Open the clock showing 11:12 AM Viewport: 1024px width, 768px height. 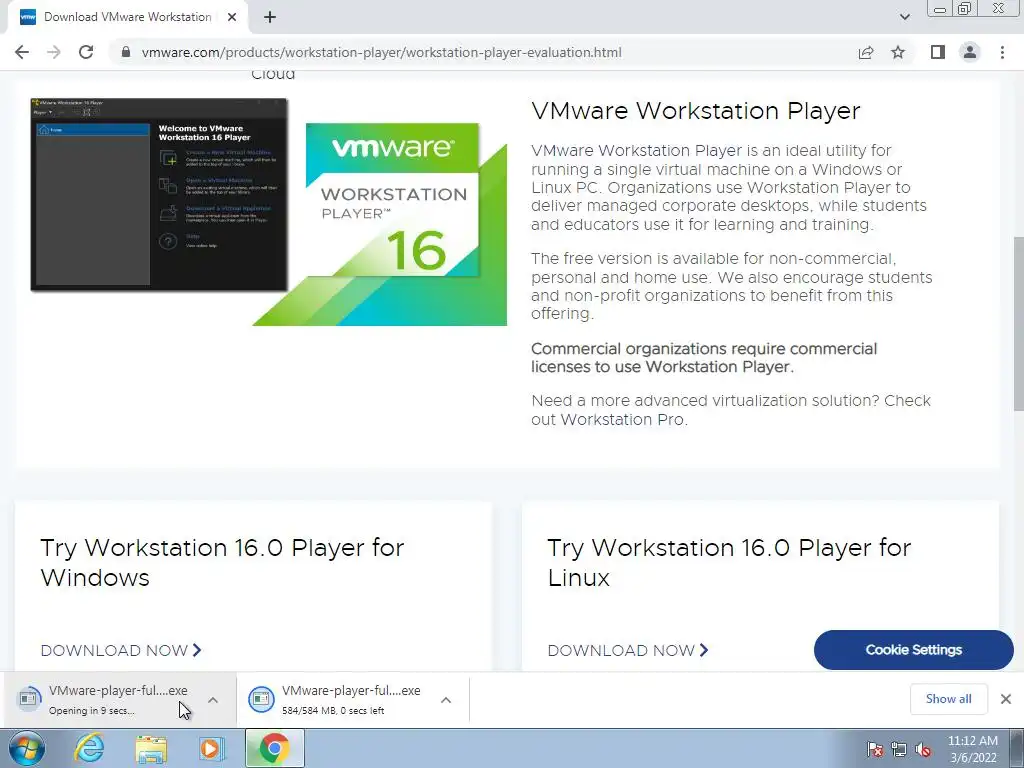[973, 749]
